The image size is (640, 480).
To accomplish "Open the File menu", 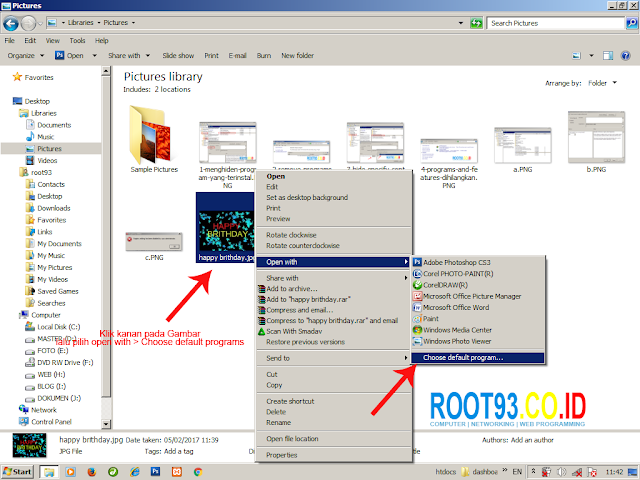I will coord(9,40).
